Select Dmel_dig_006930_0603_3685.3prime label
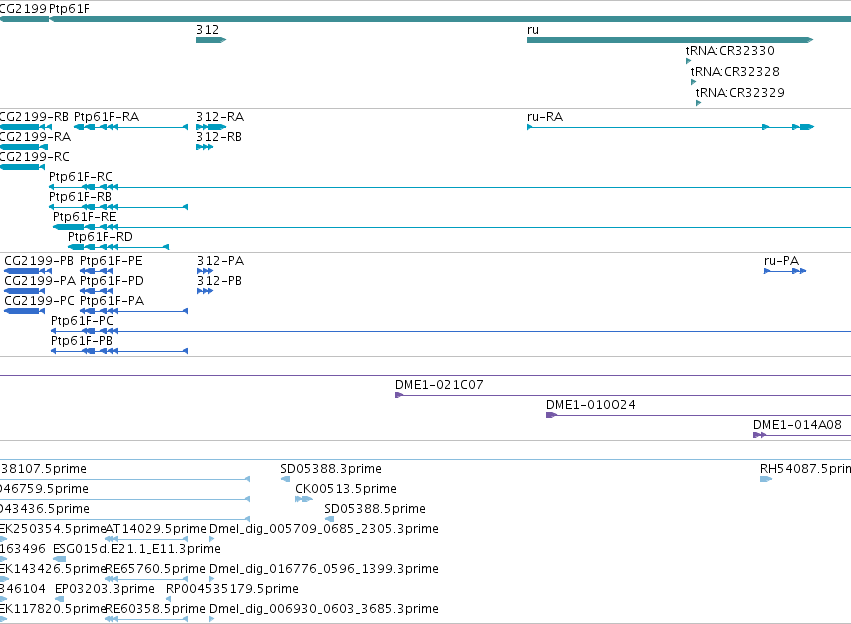The width and height of the screenshot is (851, 624). tap(324, 609)
